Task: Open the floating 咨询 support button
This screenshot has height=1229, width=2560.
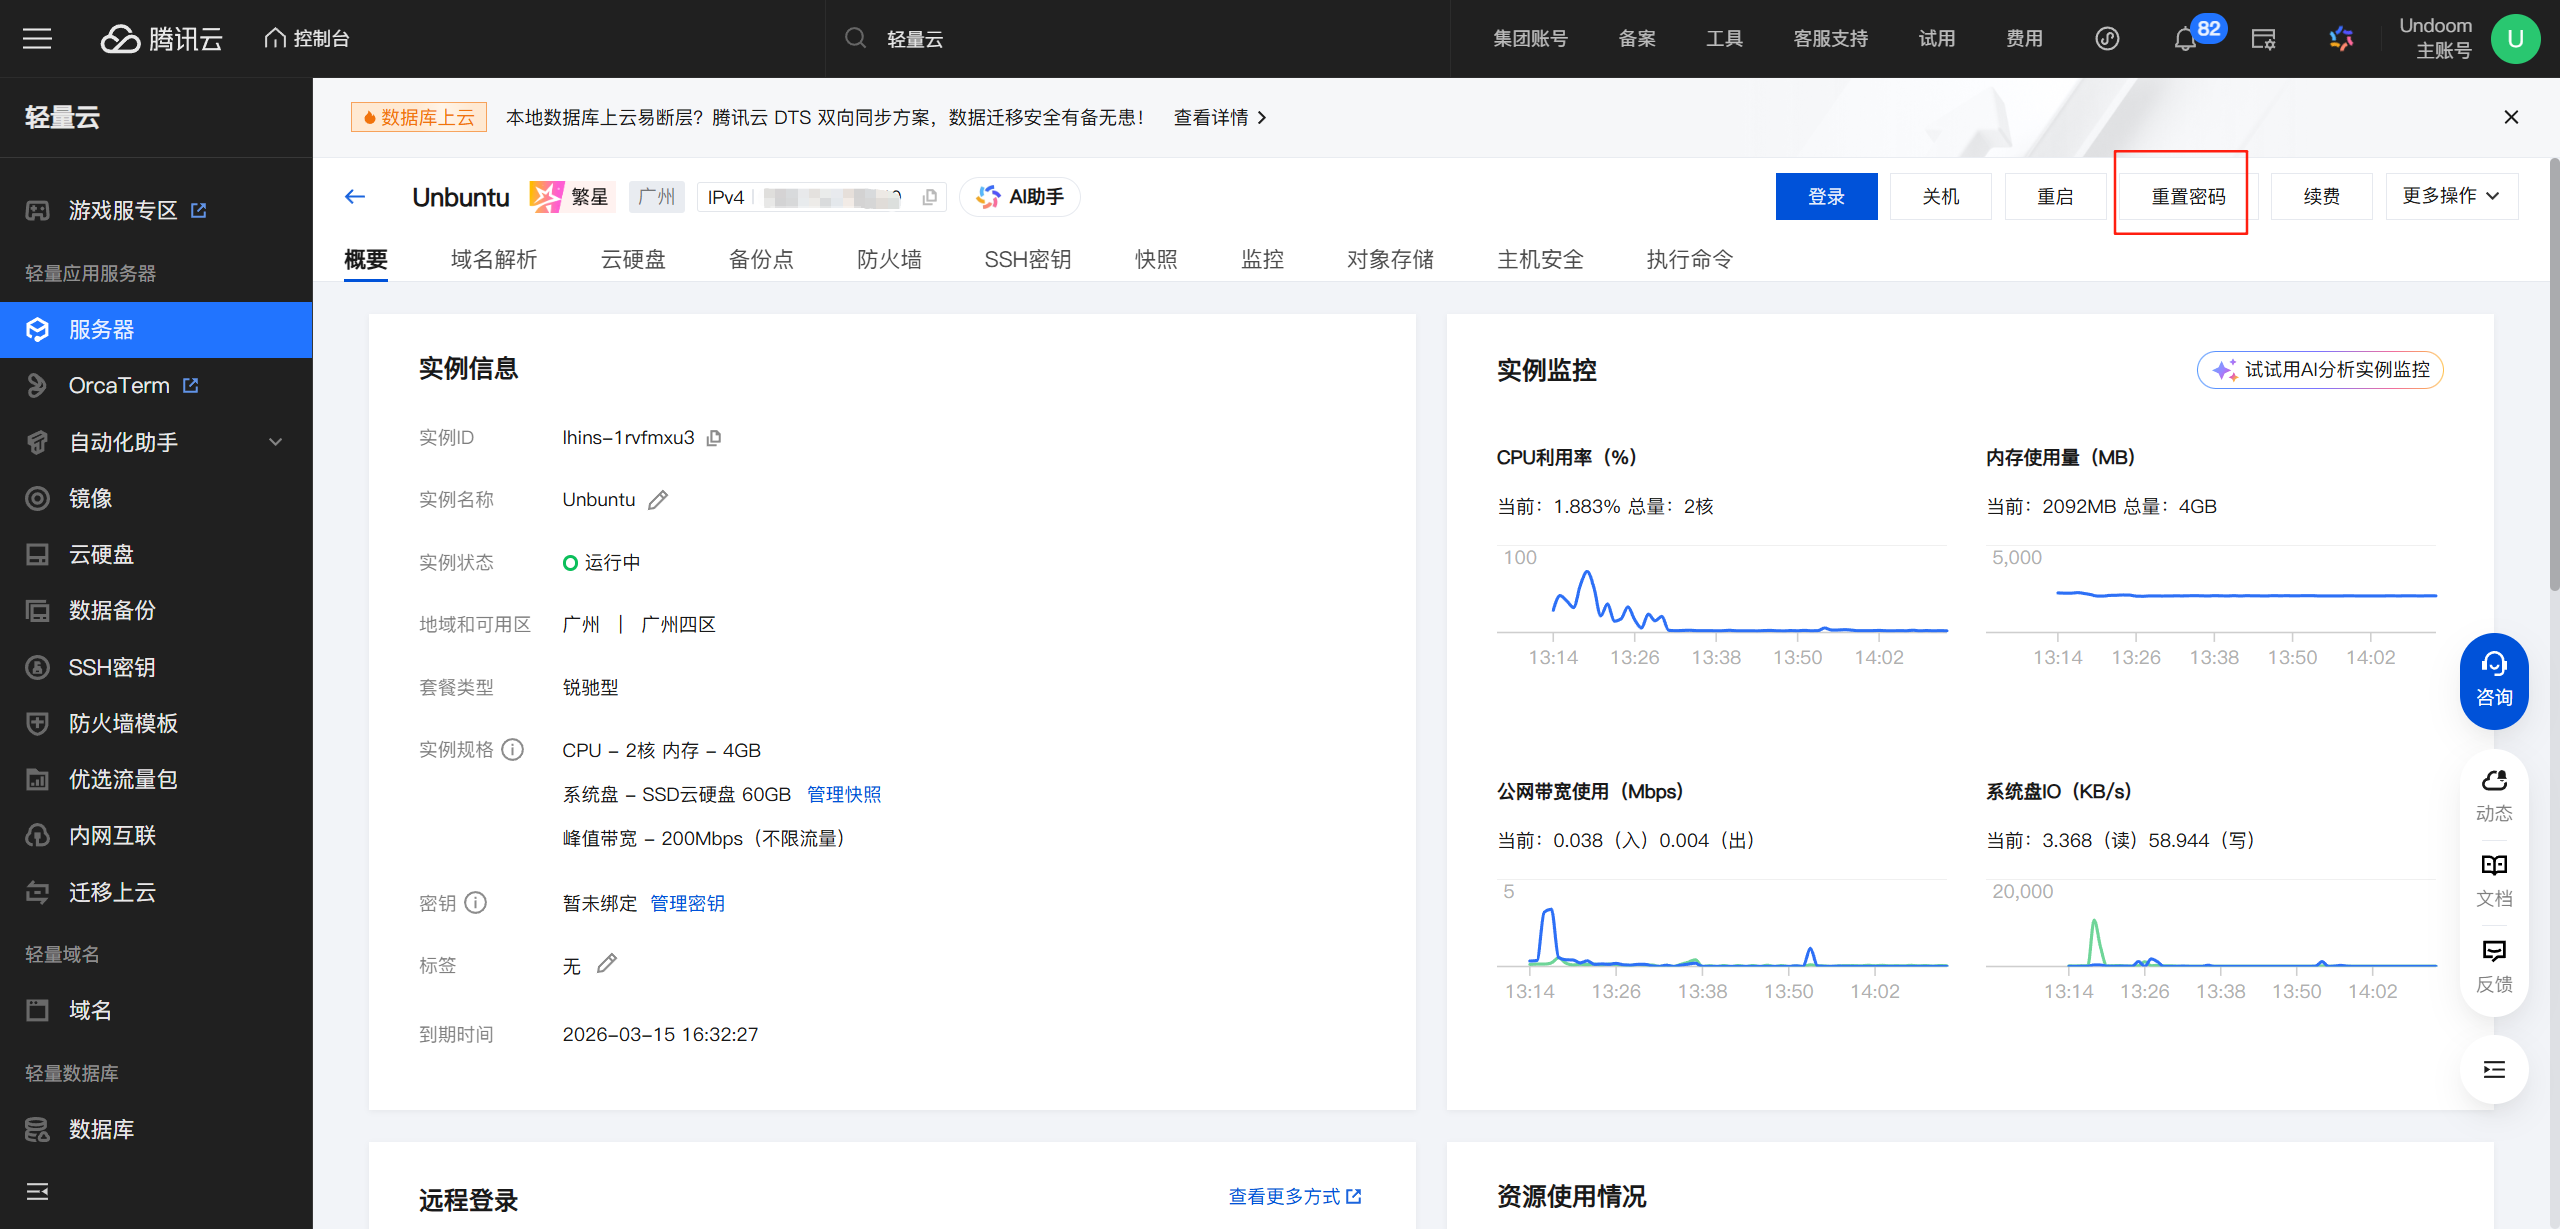Action: click(2493, 680)
